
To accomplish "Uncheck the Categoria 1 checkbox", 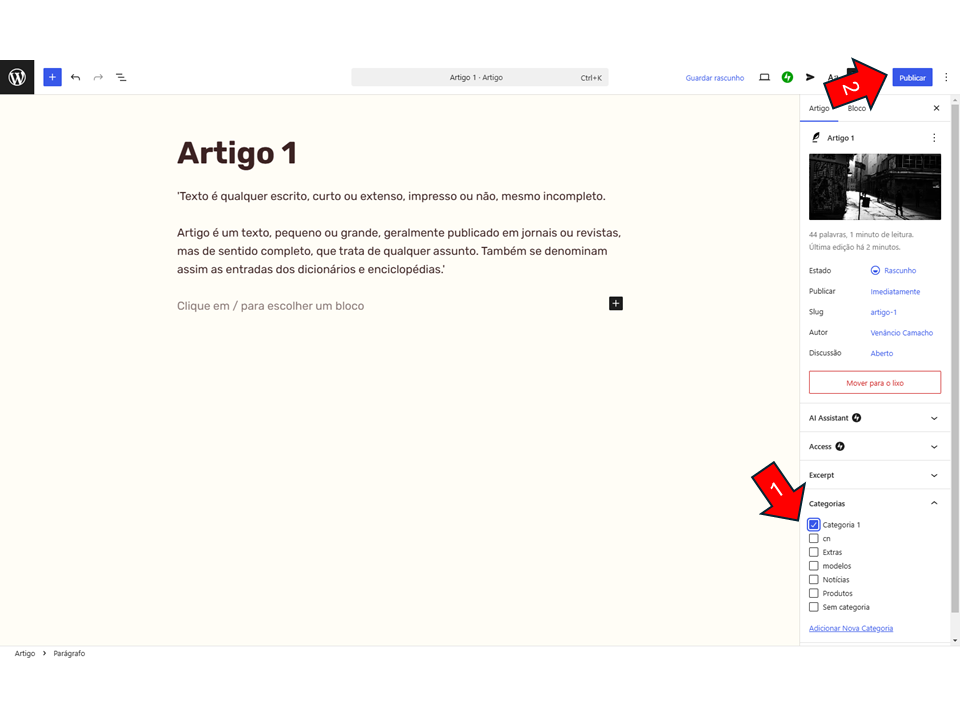I will [x=814, y=524].
